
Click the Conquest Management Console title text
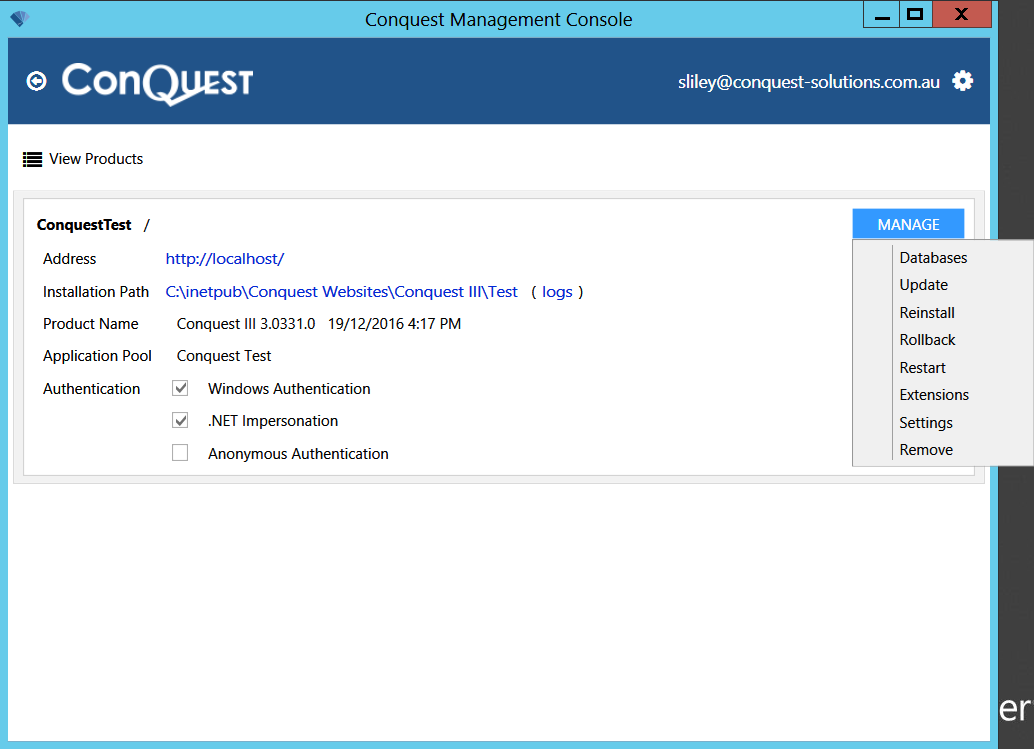click(499, 20)
